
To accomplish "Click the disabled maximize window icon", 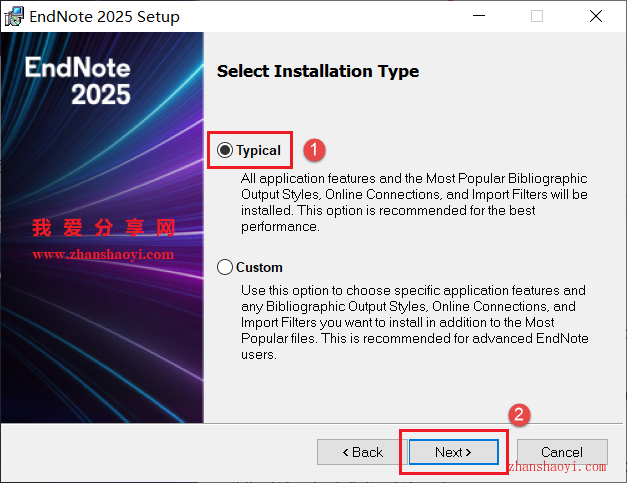I will 537,16.
